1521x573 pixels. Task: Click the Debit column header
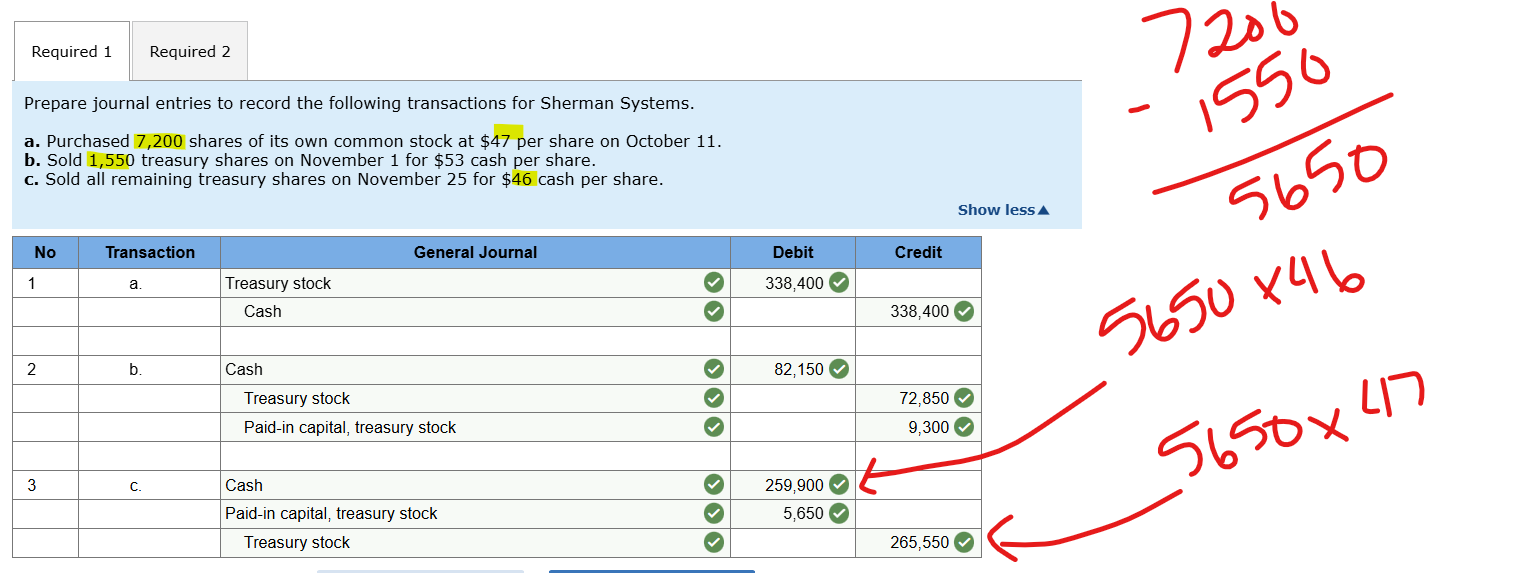(x=792, y=252)
